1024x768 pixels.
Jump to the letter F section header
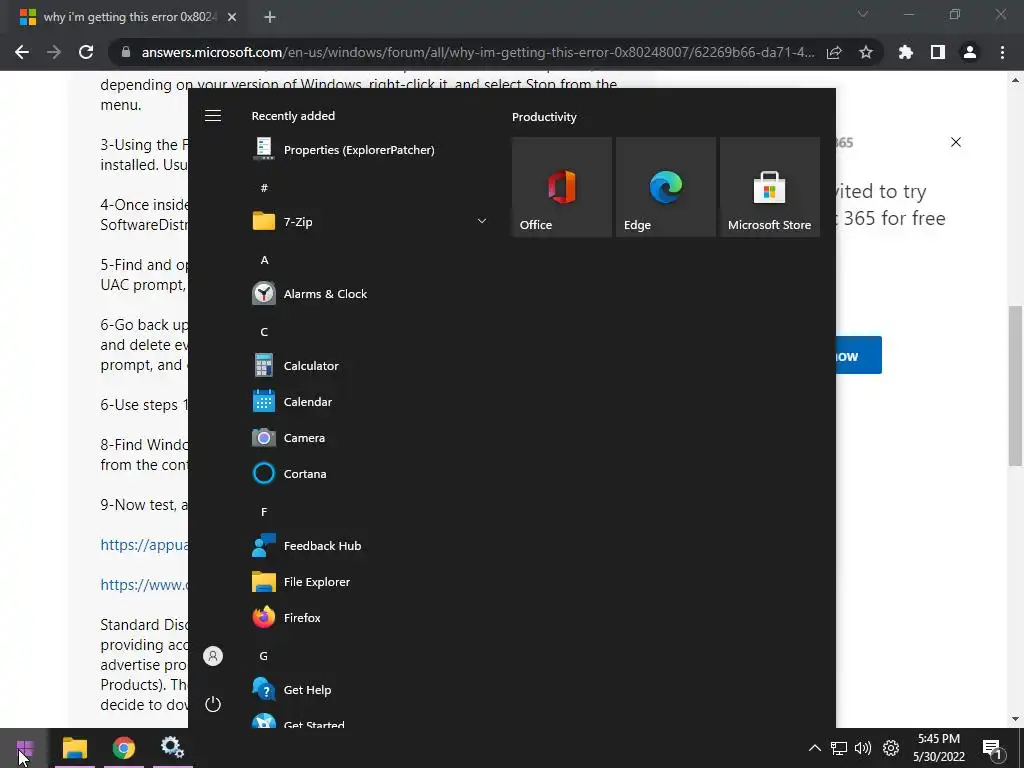(264, 512)
